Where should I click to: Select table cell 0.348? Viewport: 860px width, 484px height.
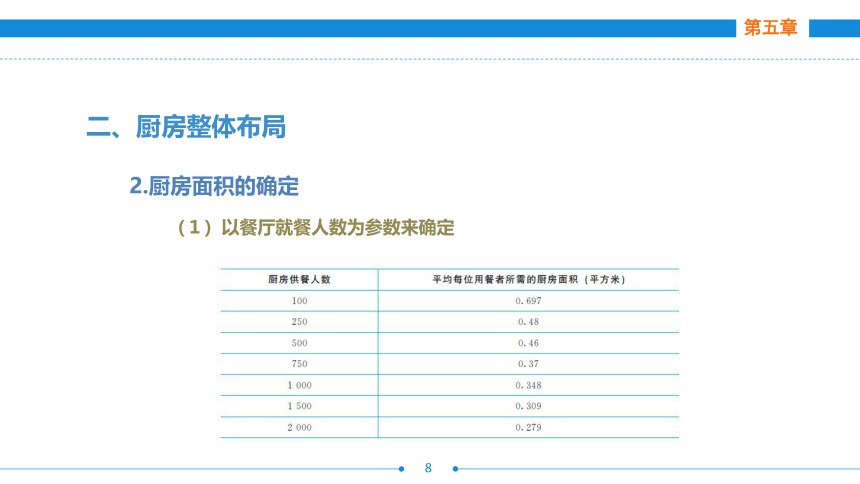(528, 385)
